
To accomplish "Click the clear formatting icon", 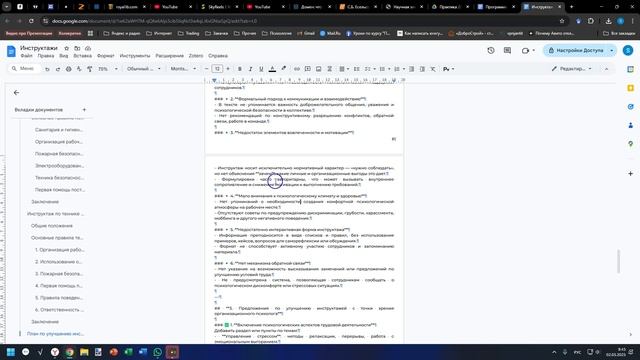I will [x=433, y=69].
